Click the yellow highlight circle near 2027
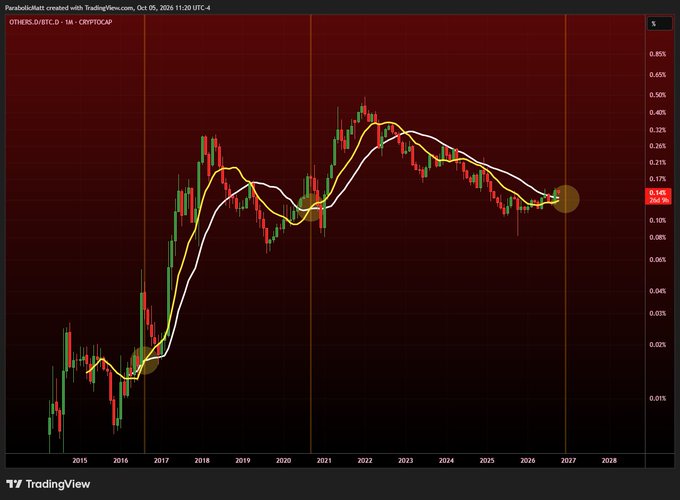The height and width of the screenshot is (500, 680). 566,199
